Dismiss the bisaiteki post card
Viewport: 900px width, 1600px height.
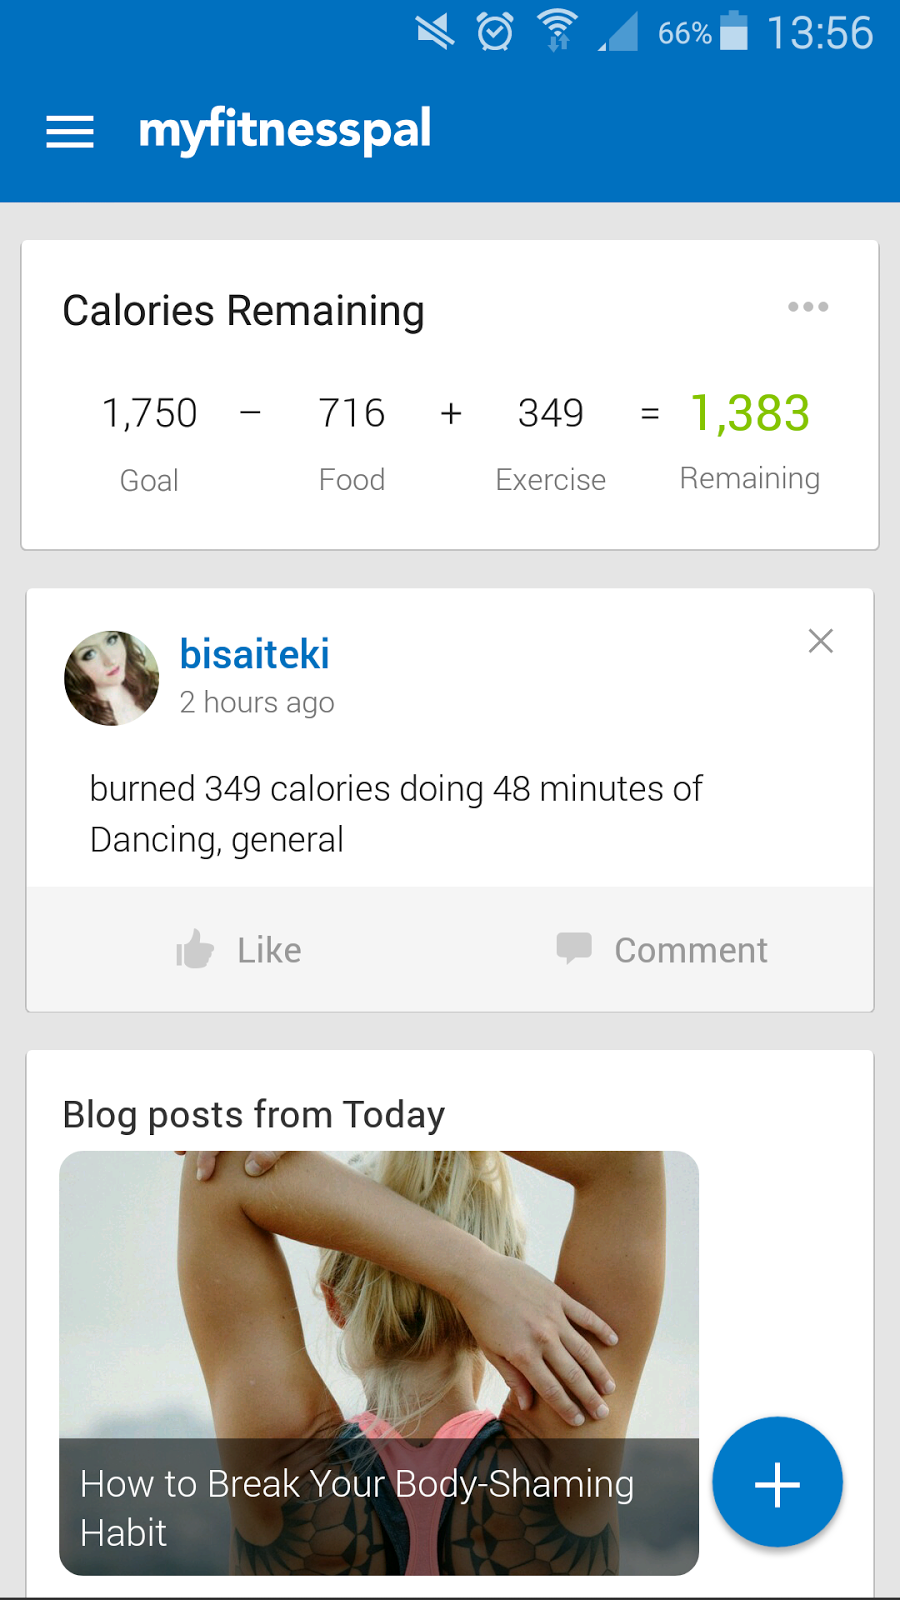tap(820, 641)
